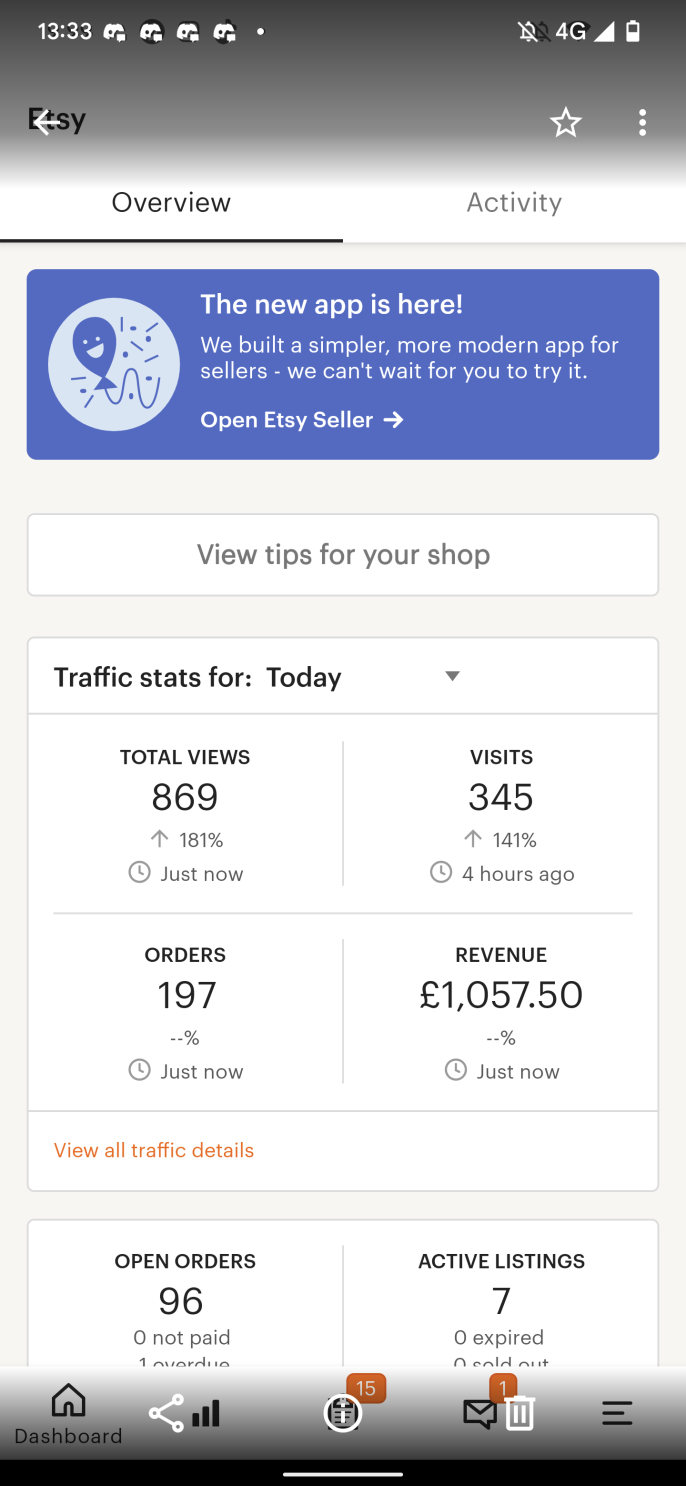
Task: Switch to the Activity tab
Action: [x=514, y=202]
